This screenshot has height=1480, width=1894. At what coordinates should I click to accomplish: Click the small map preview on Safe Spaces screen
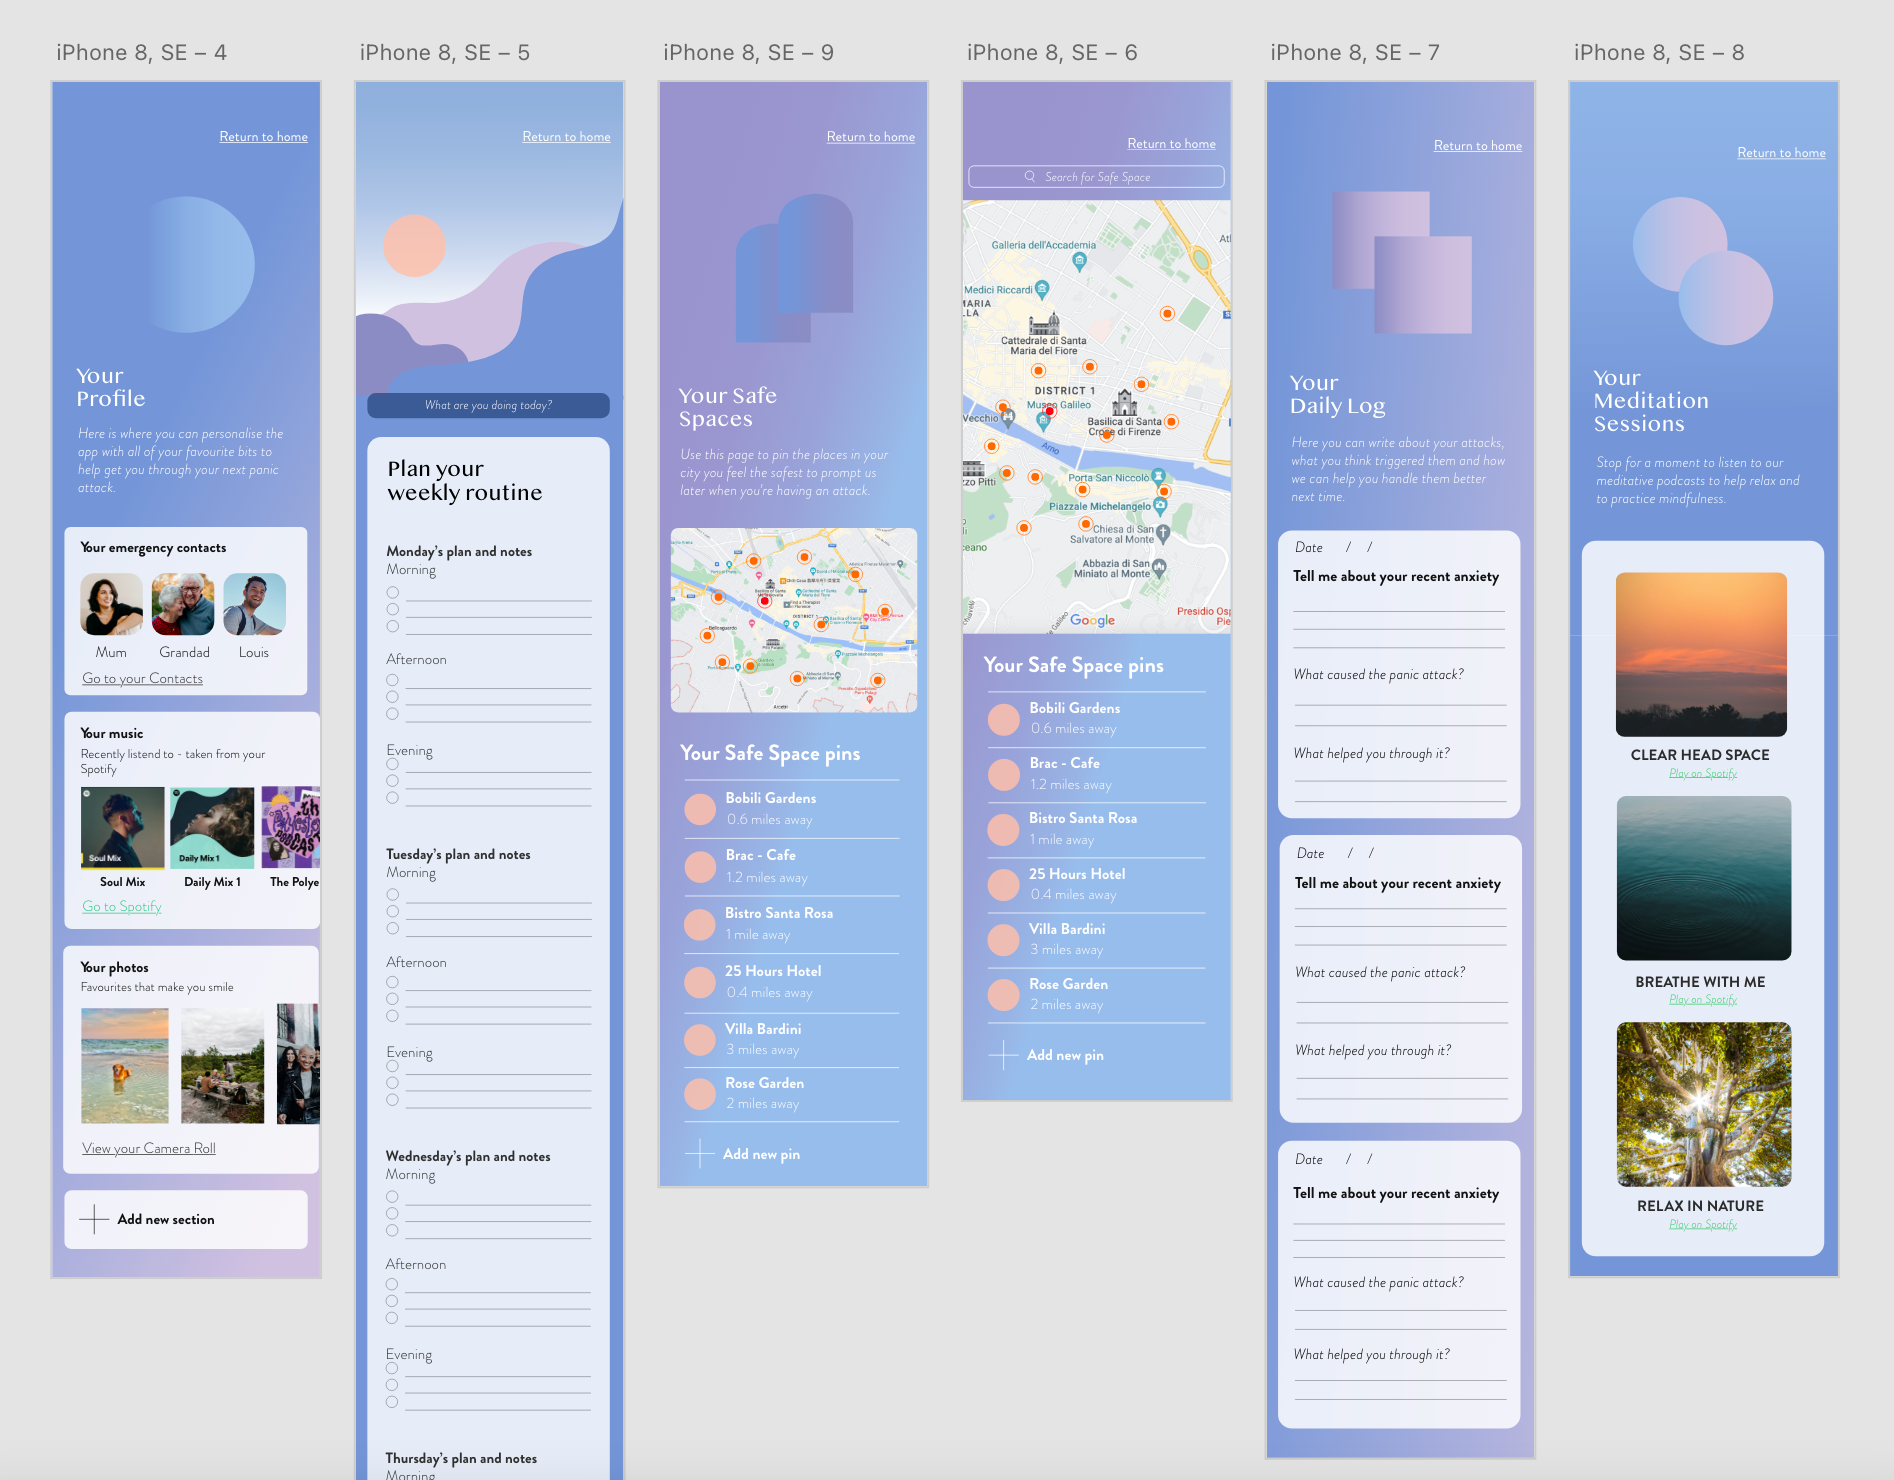click(x=794, y=620)
